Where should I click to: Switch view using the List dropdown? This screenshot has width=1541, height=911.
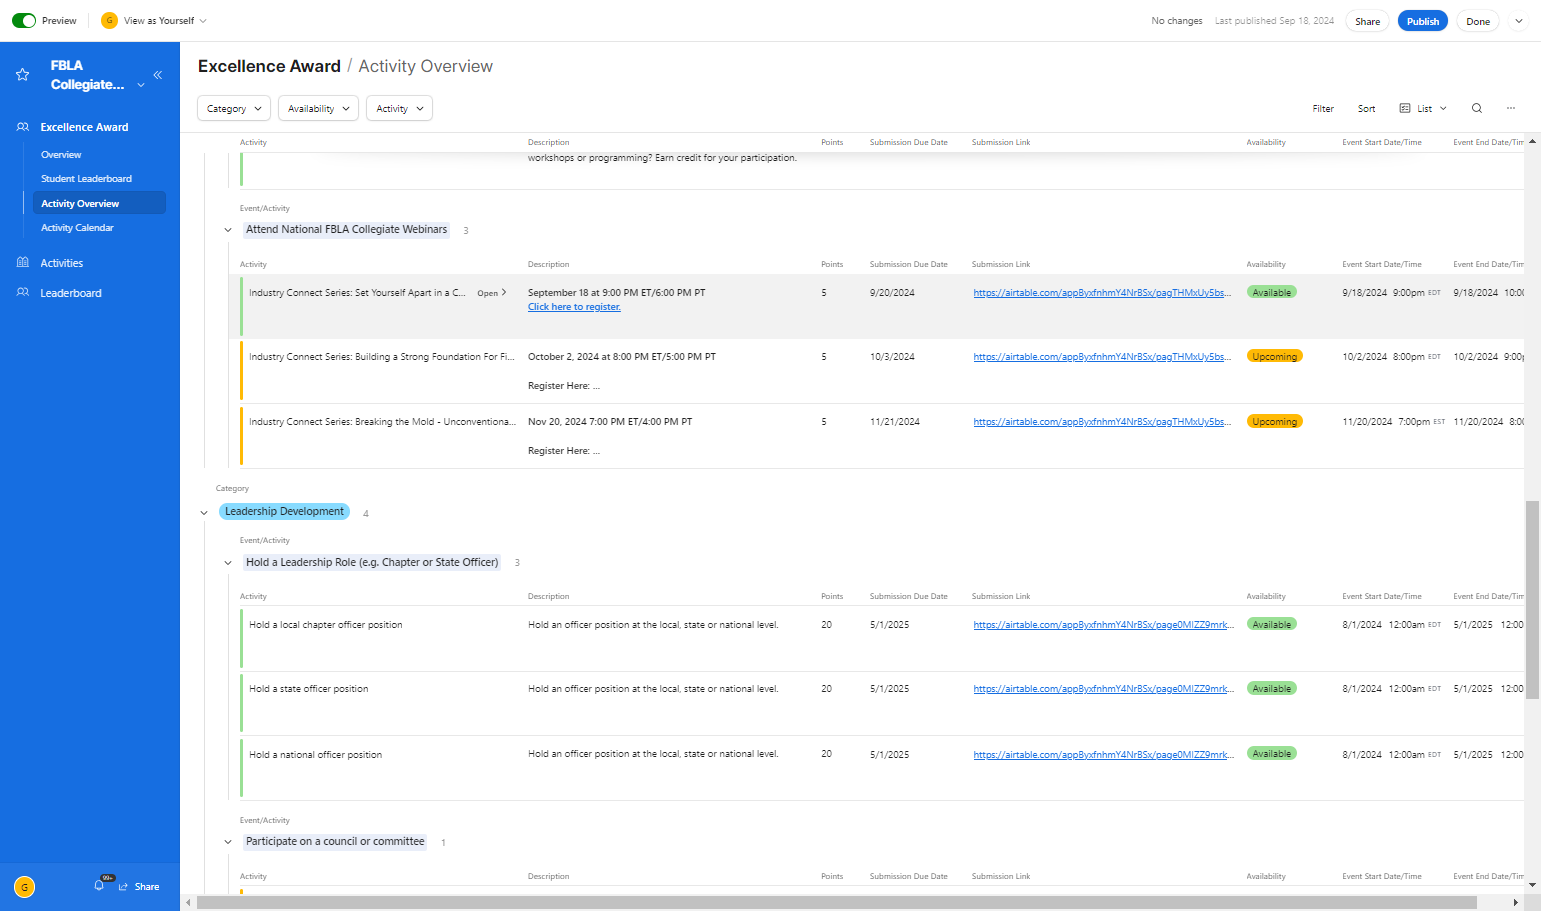tap(1423, 109)
